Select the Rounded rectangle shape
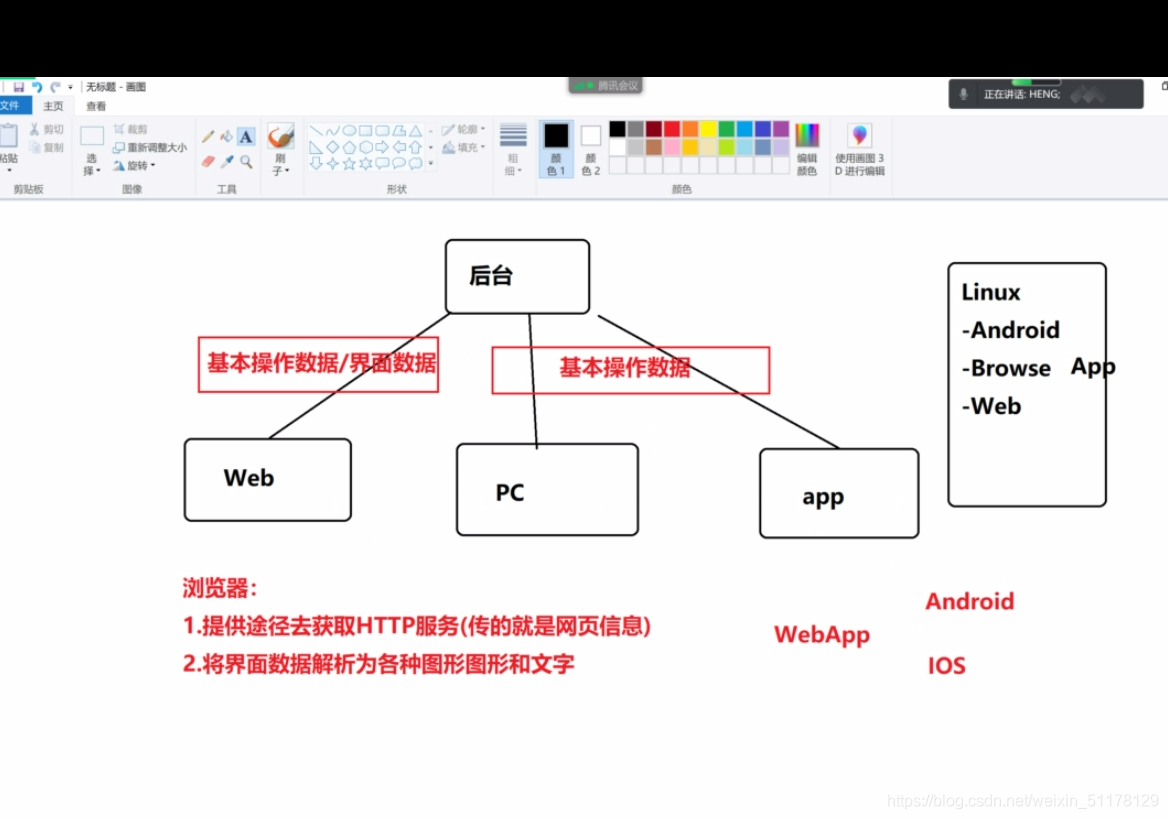 pos(382,130)
